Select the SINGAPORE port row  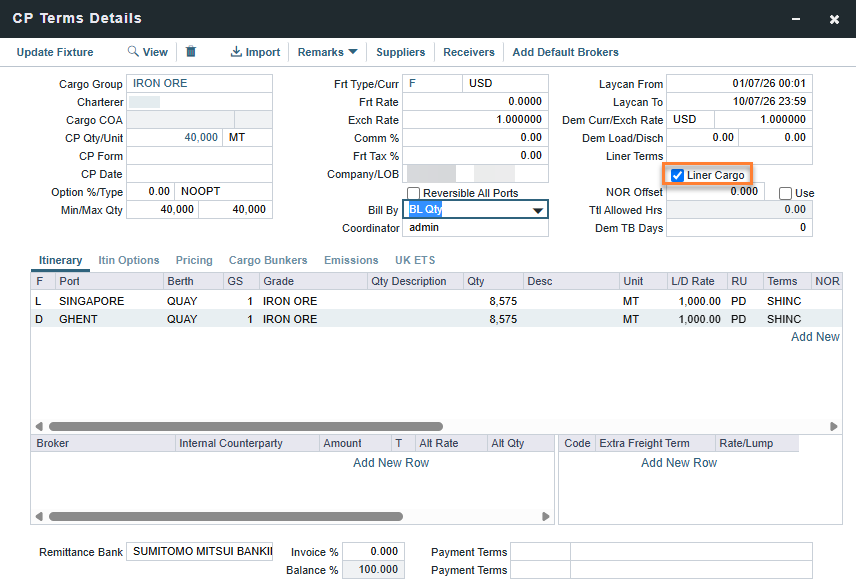[436, 301]
